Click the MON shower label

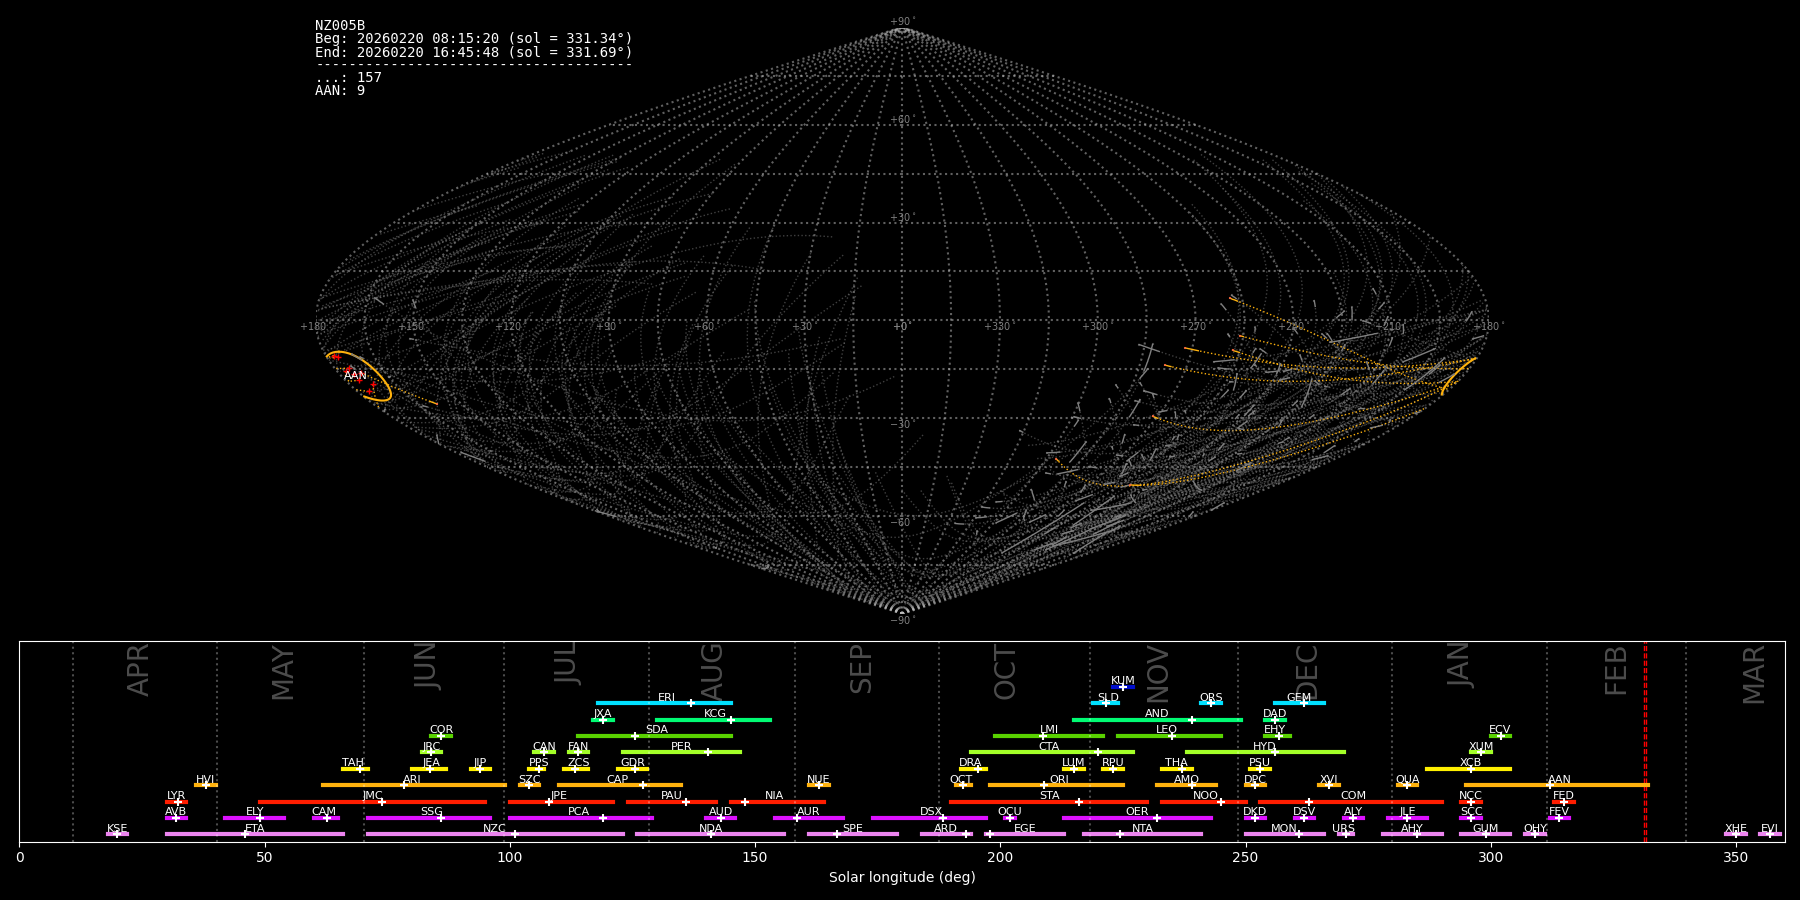[x=1284, y=829]
